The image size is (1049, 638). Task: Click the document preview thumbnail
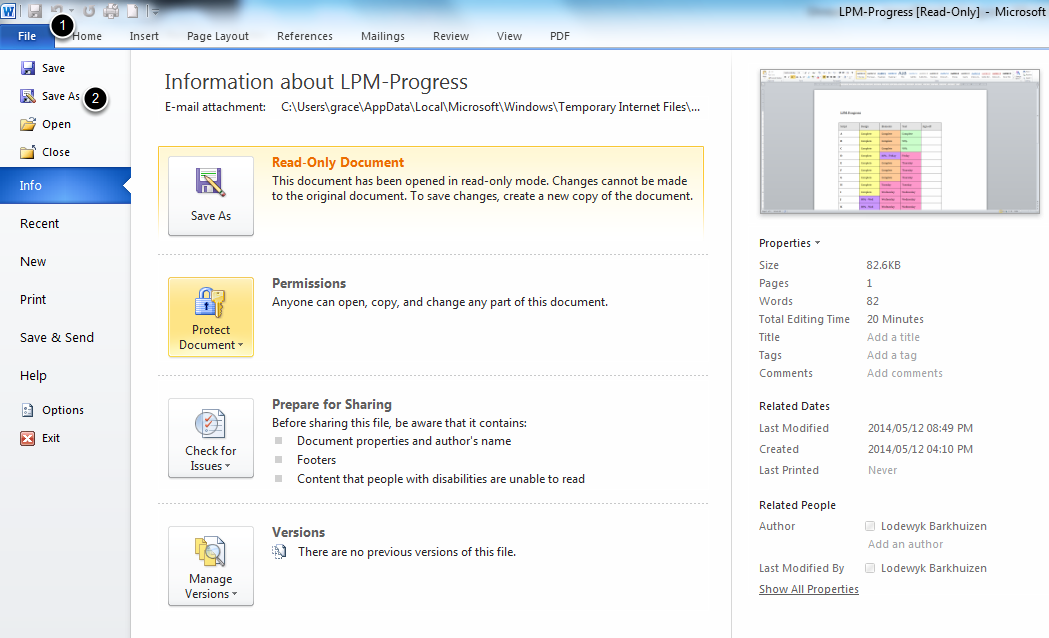pos(898,140)
